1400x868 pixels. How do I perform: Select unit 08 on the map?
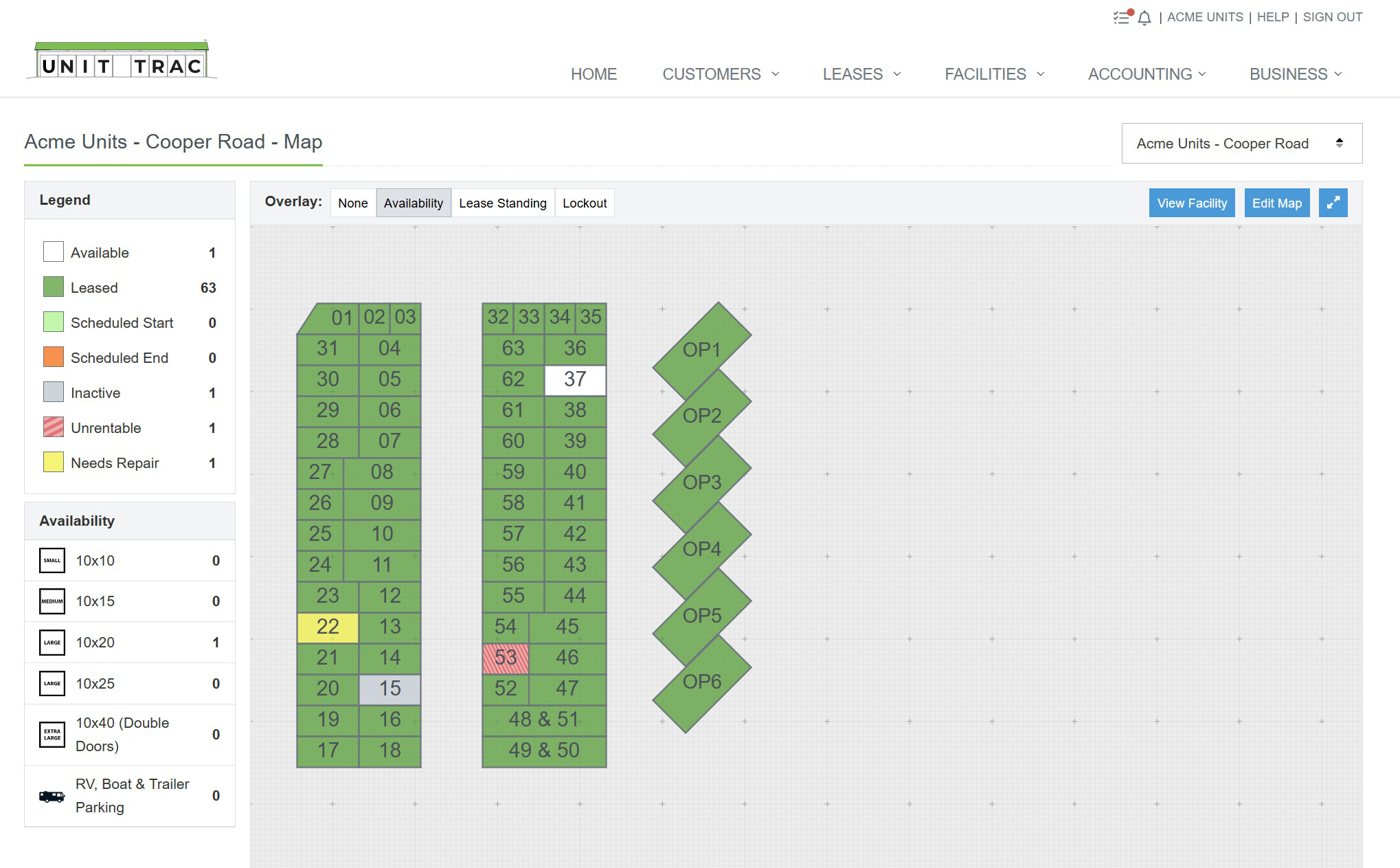[382, 472]
